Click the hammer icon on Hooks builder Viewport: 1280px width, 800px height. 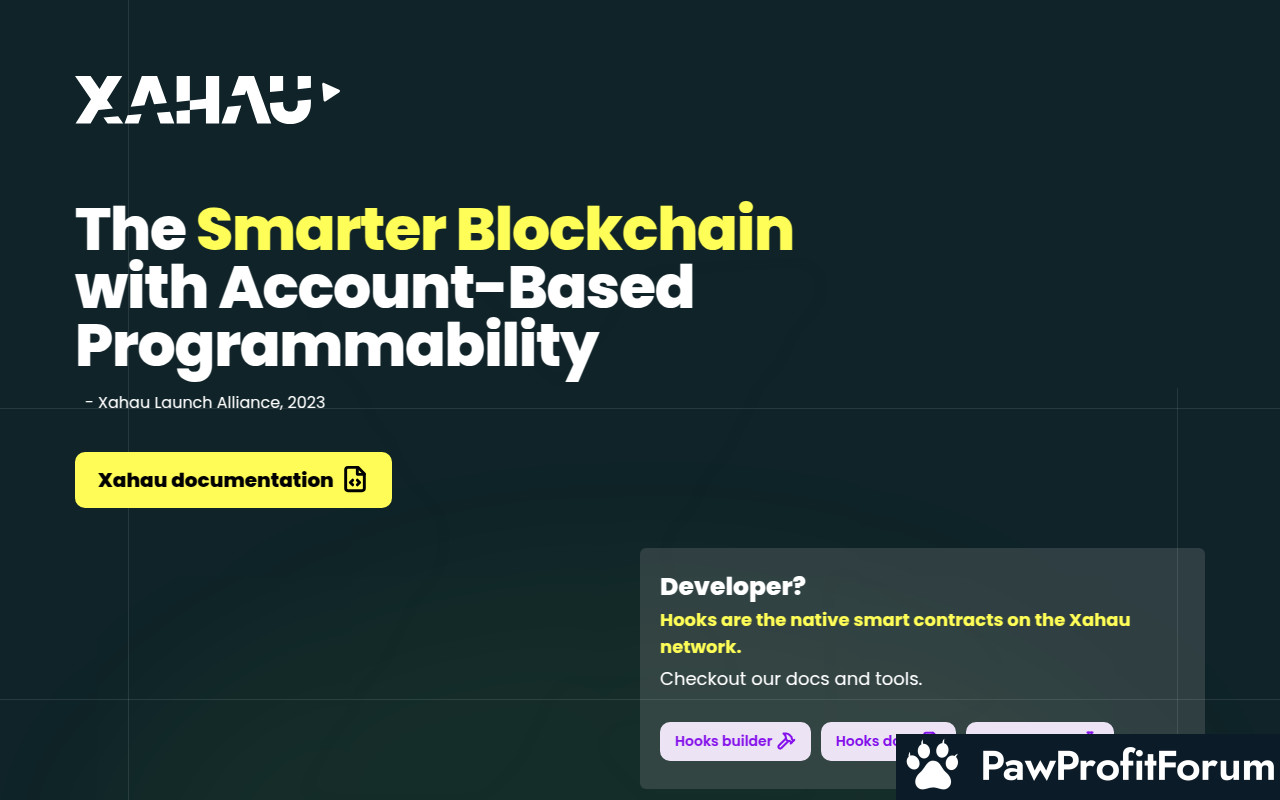787,741
